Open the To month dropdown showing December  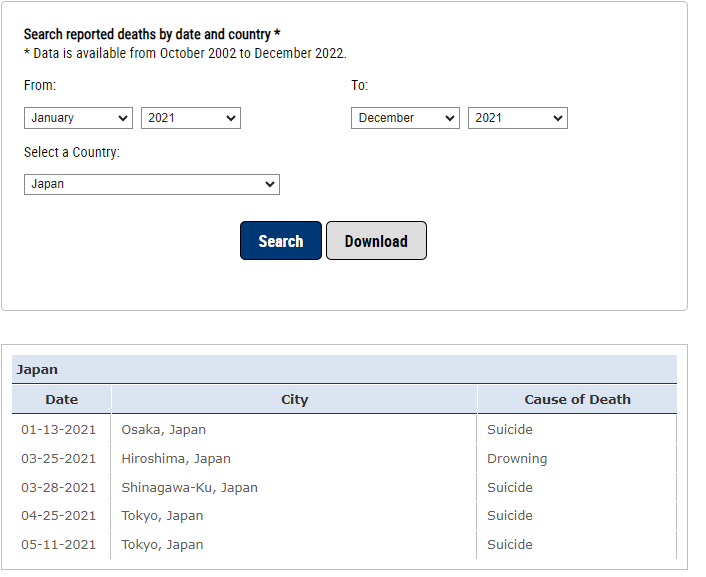[405, 118]
